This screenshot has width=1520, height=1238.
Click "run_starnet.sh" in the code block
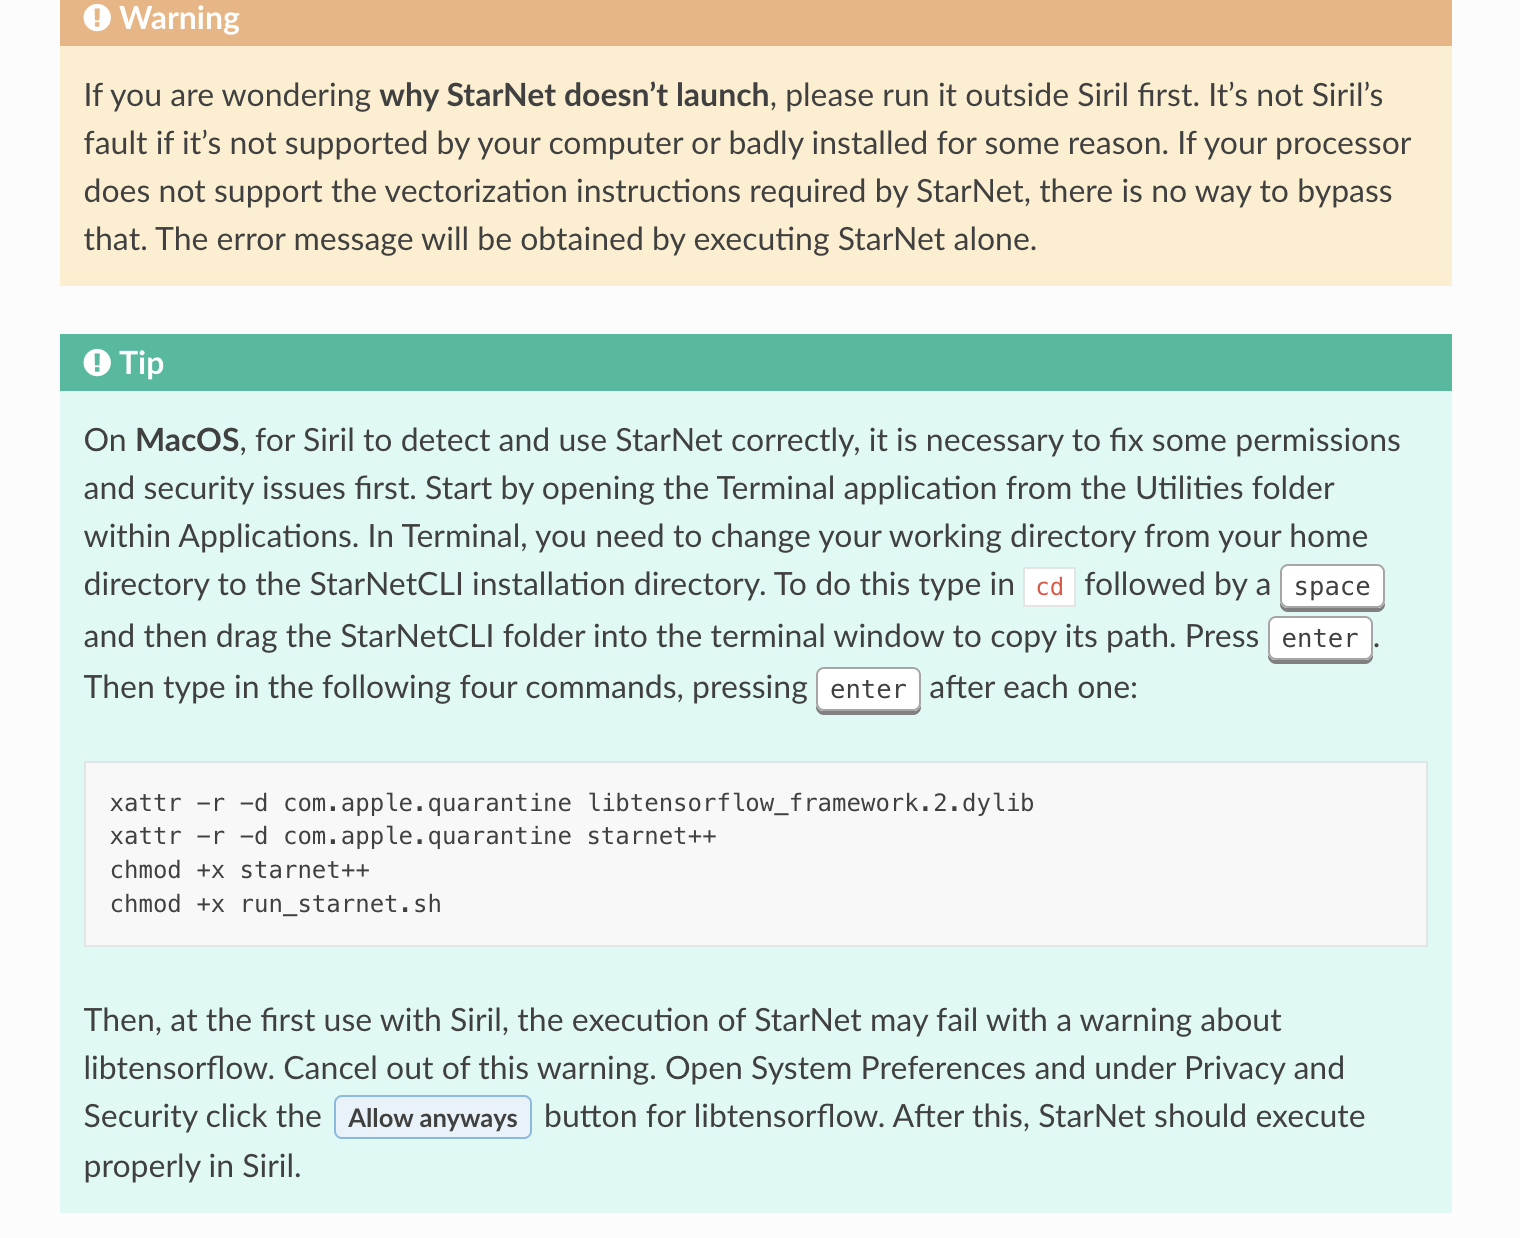click(x=340, y=904)
